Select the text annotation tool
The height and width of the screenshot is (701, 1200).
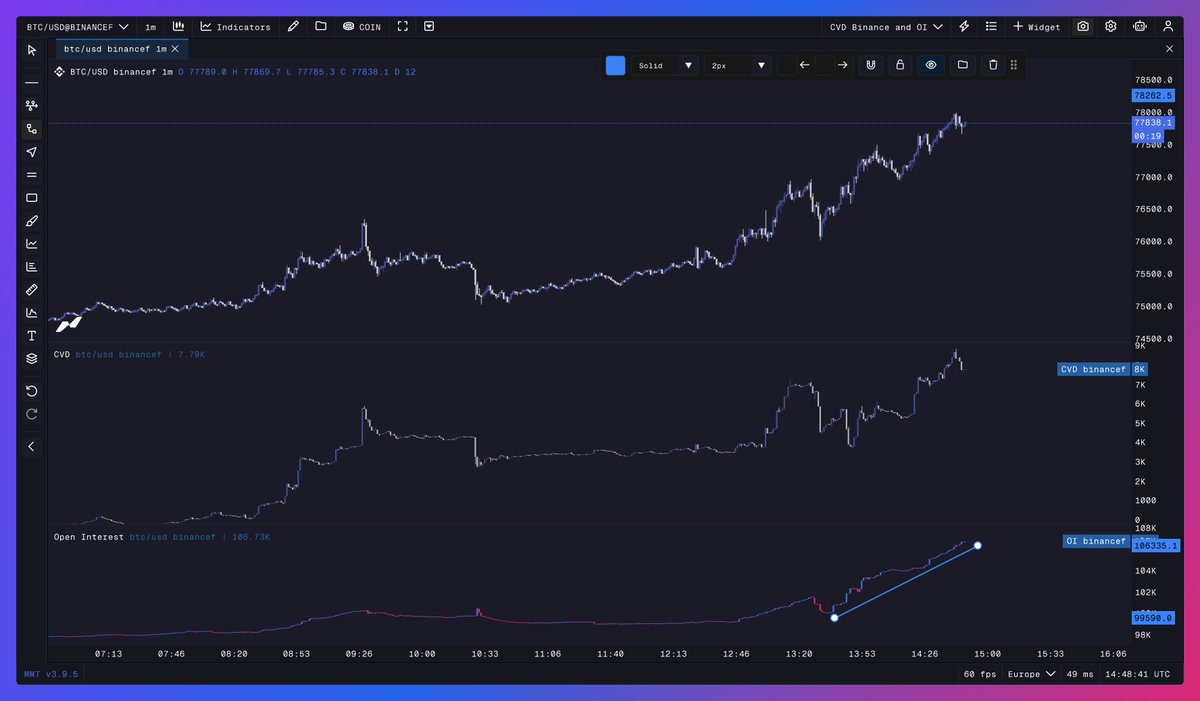(32, 336)
